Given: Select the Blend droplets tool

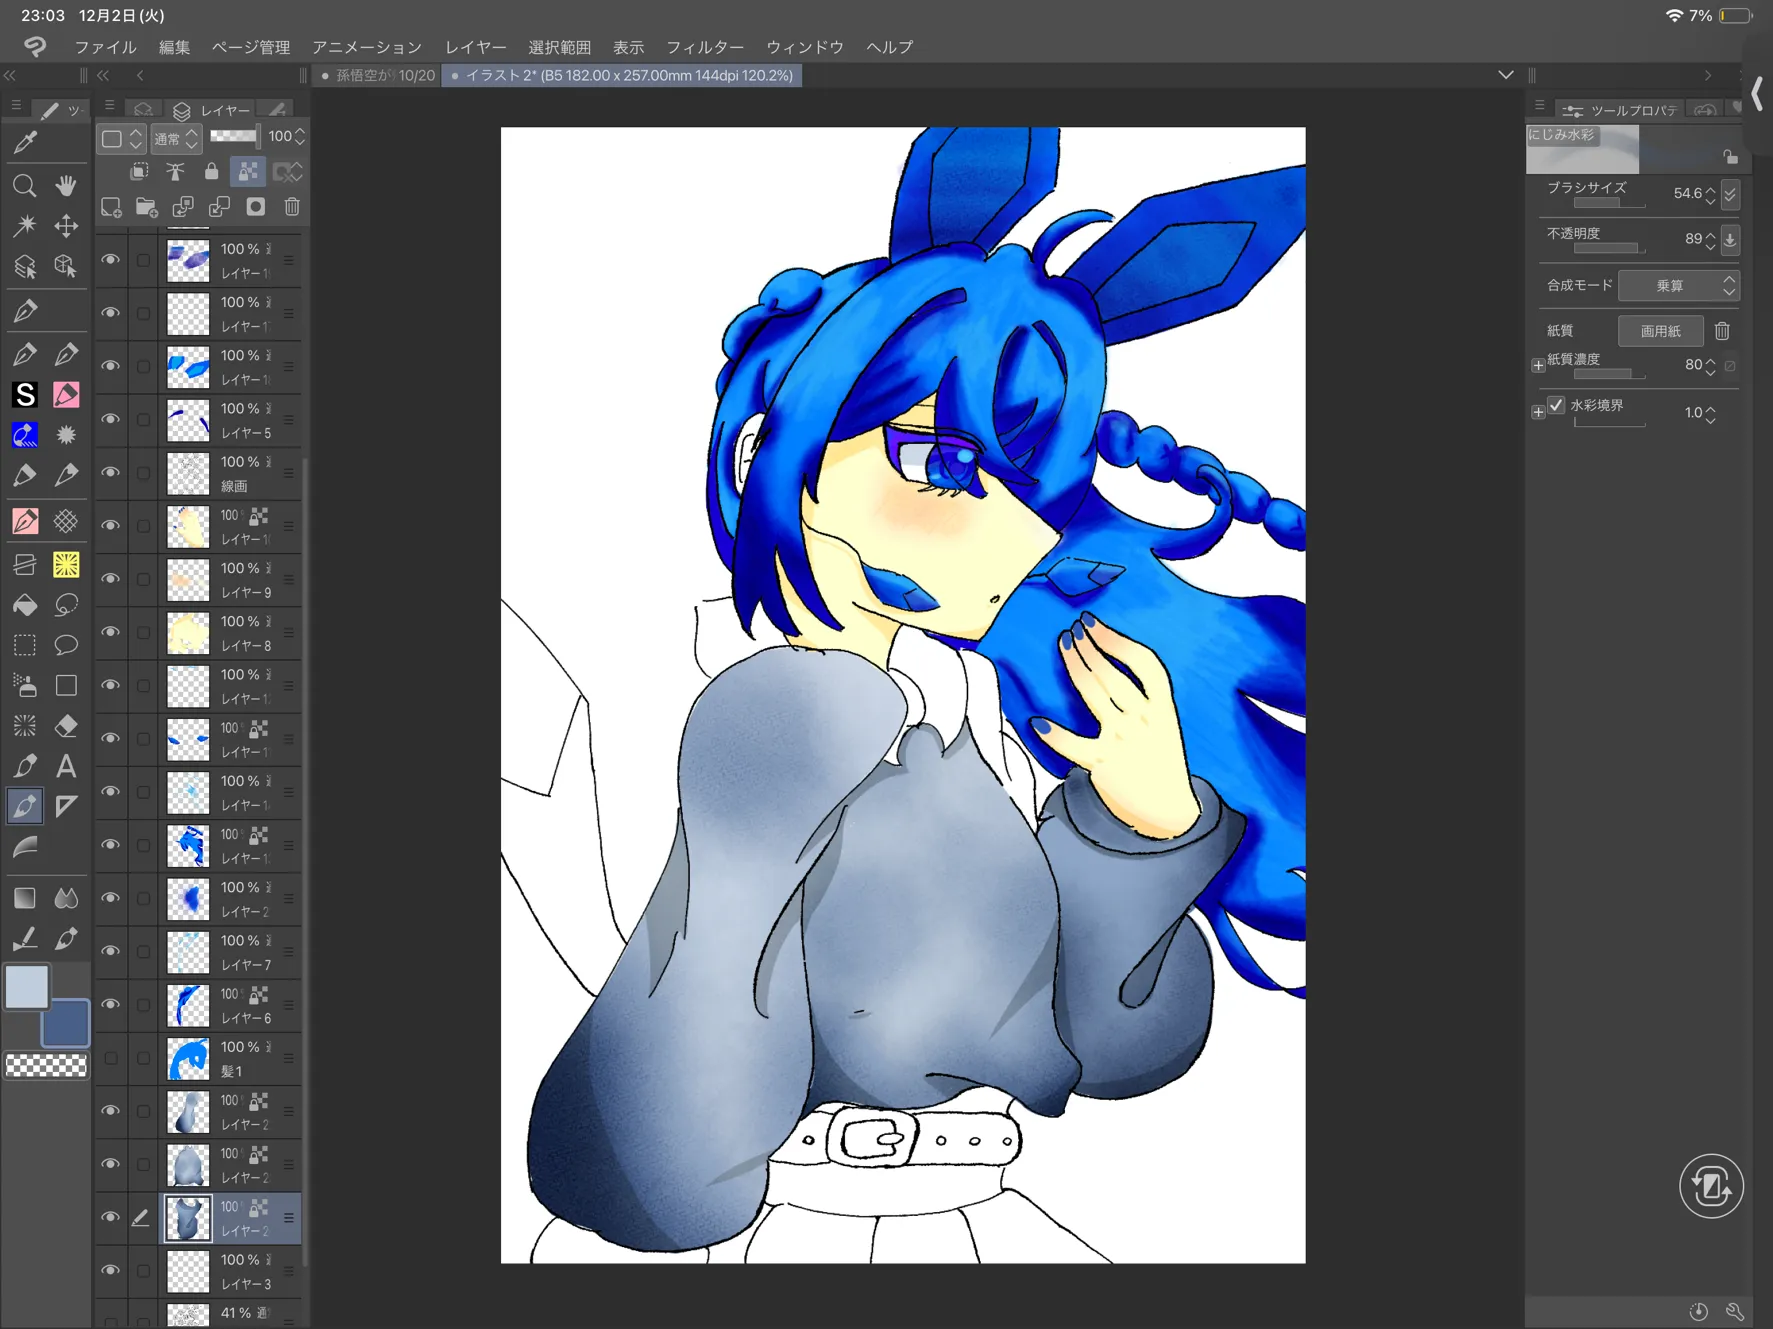Looking at the screenshot, I should (x=66, y=898).
